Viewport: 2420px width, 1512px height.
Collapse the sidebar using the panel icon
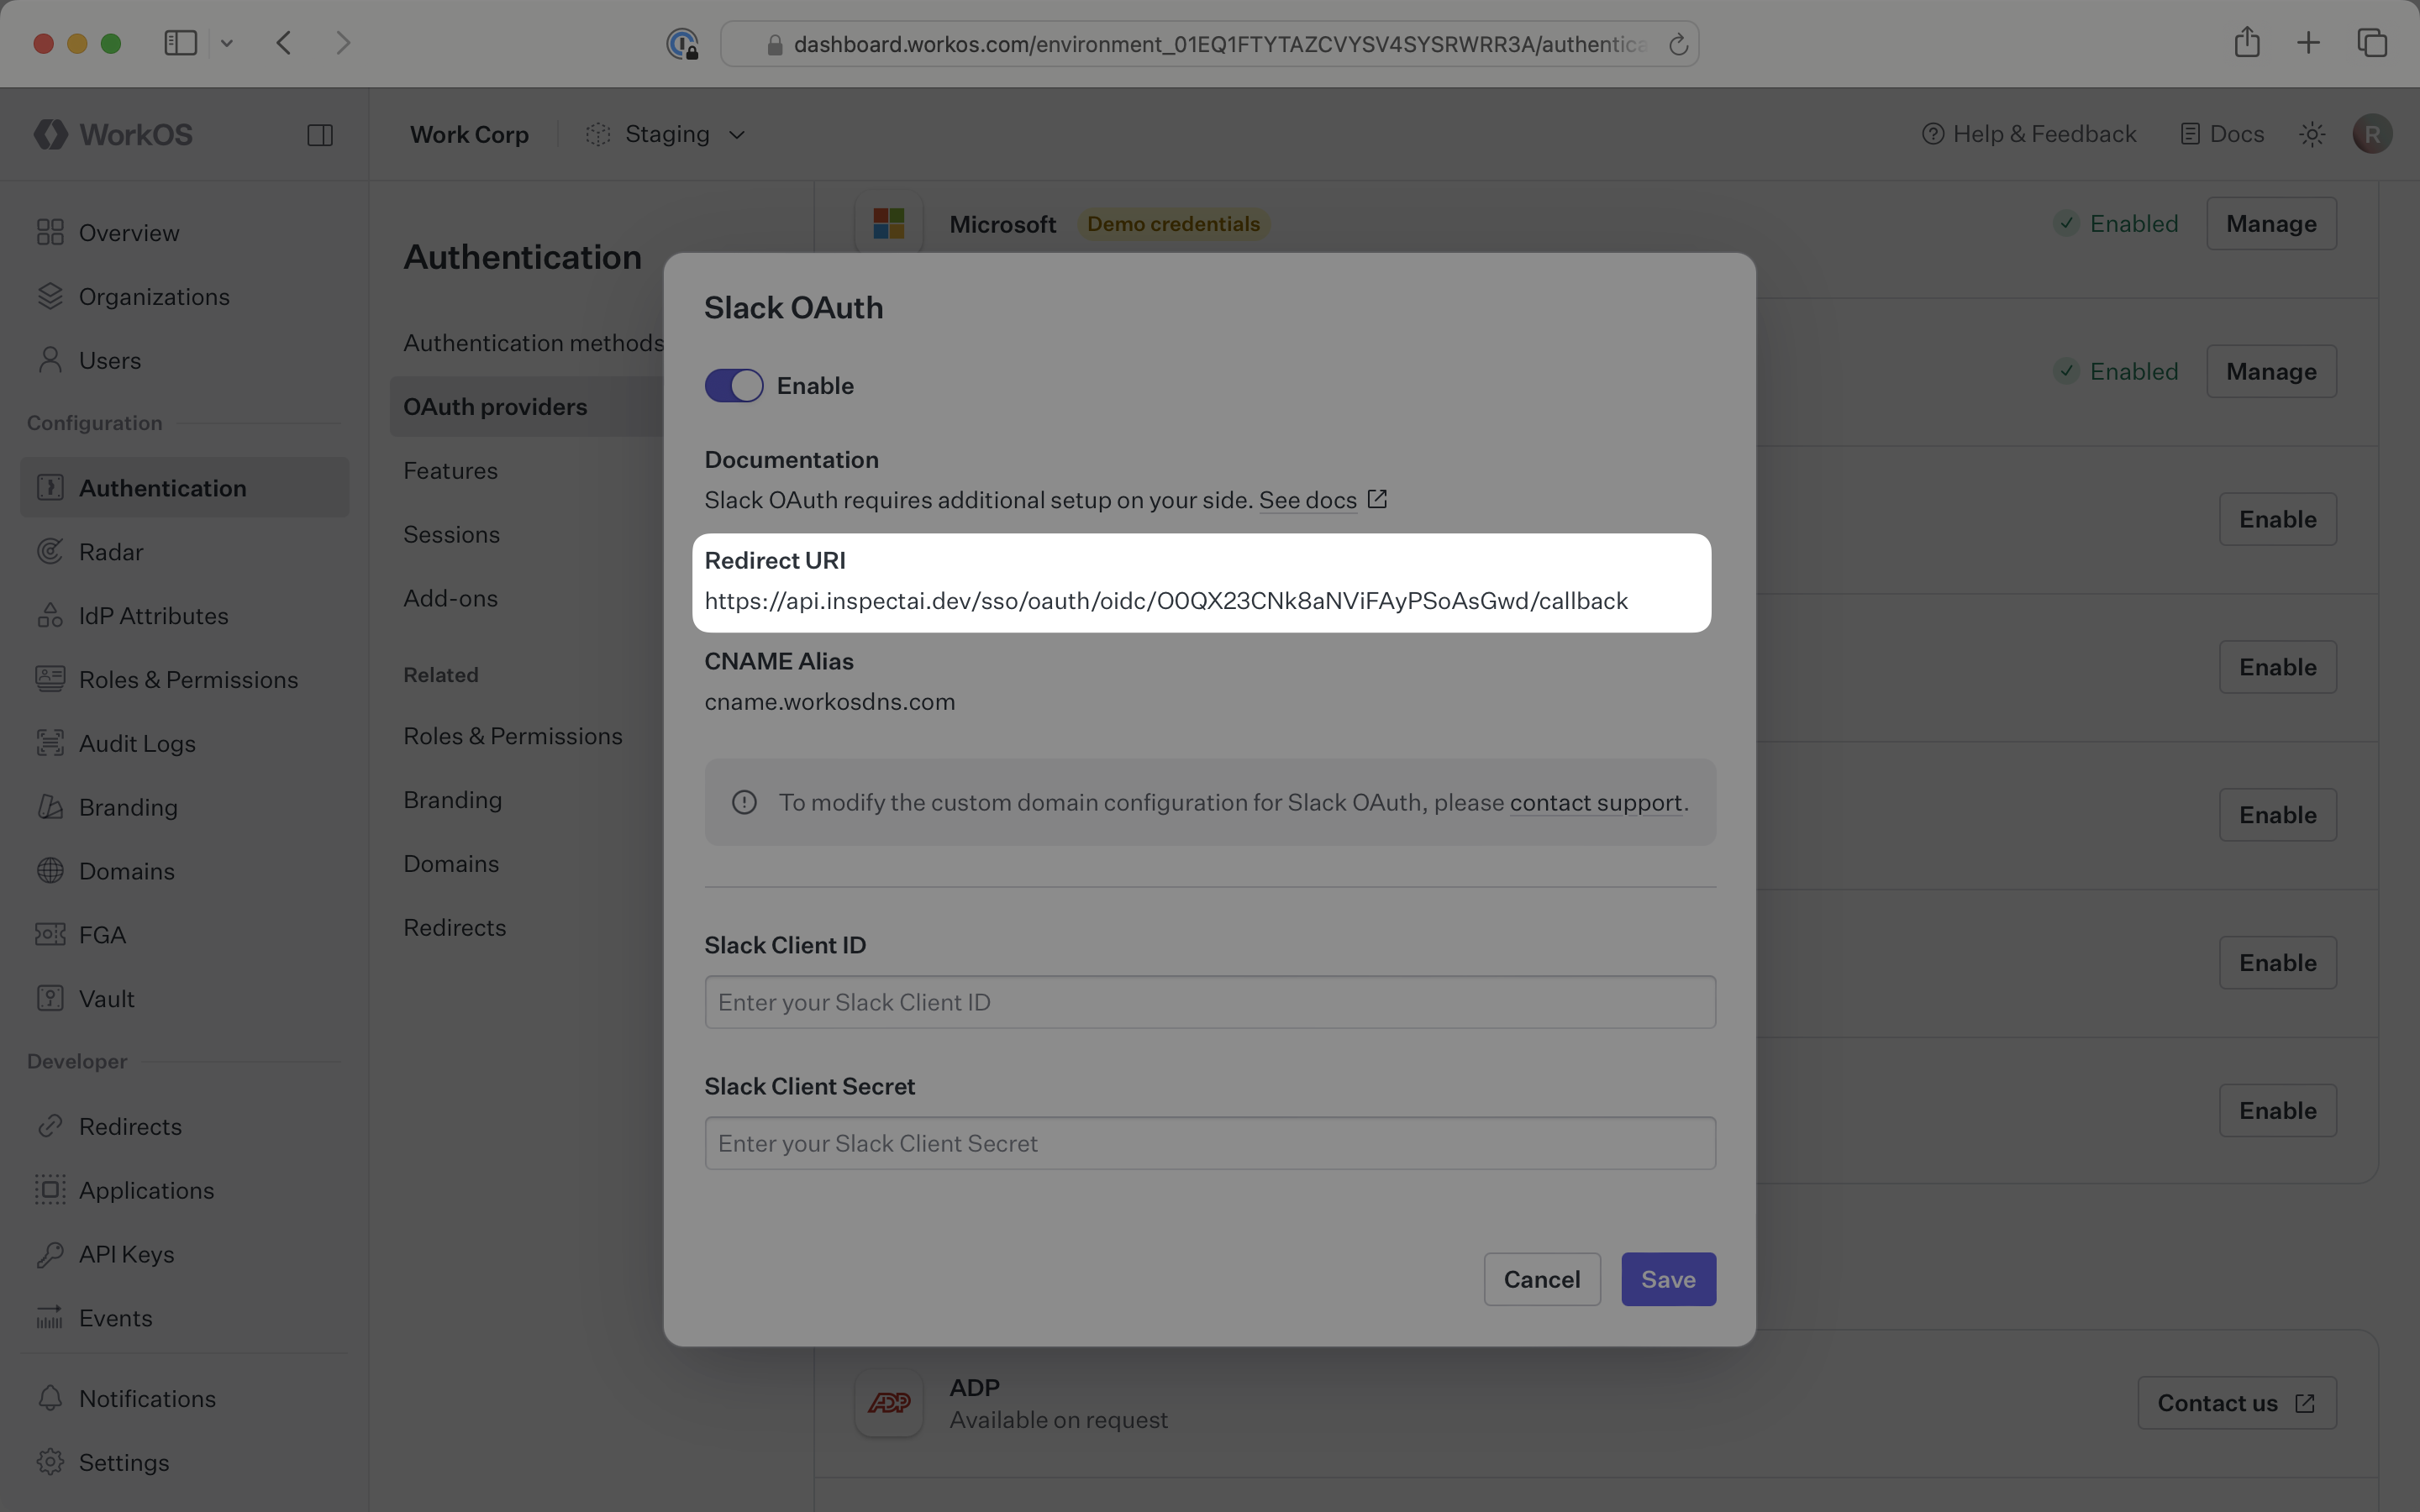point(320,134)
